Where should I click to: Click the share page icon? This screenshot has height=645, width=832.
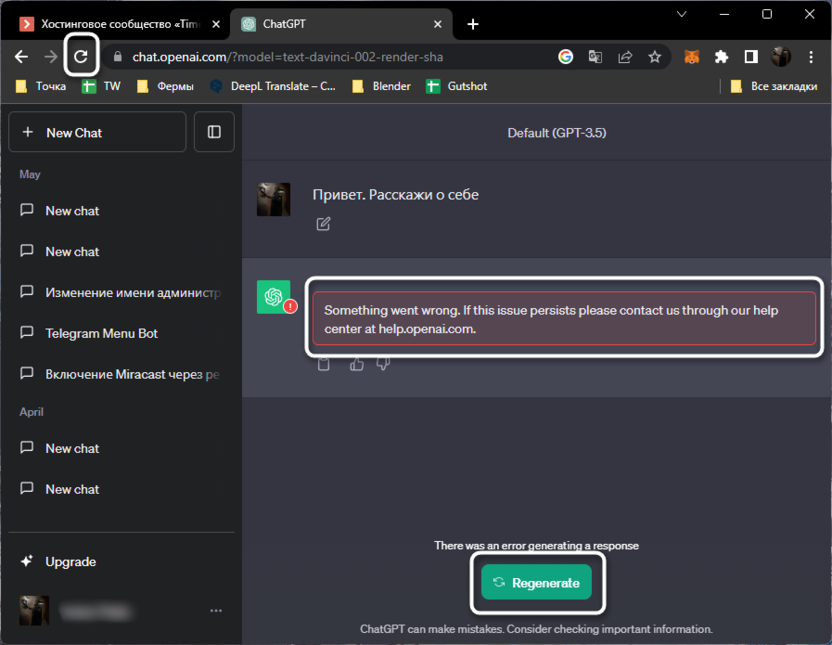[625, 56]
